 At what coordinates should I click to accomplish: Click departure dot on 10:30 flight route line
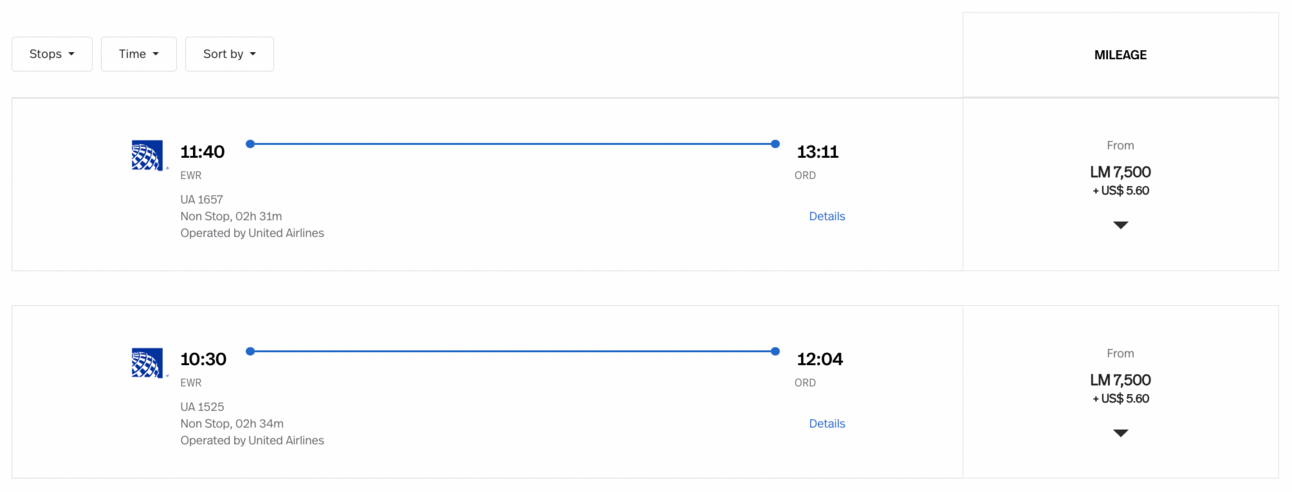250,351
